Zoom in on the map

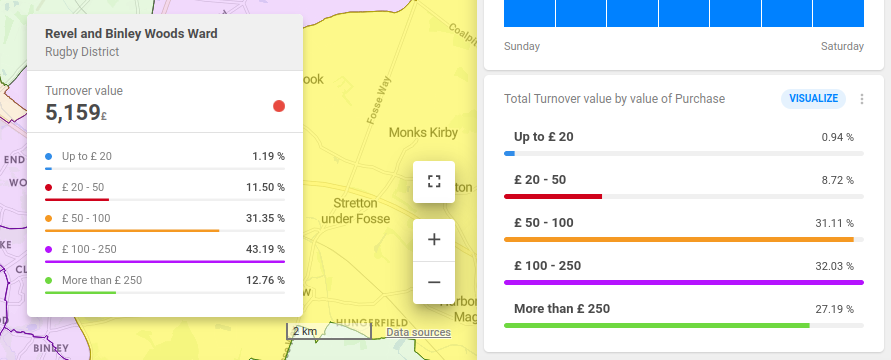(x=434, y=240)
